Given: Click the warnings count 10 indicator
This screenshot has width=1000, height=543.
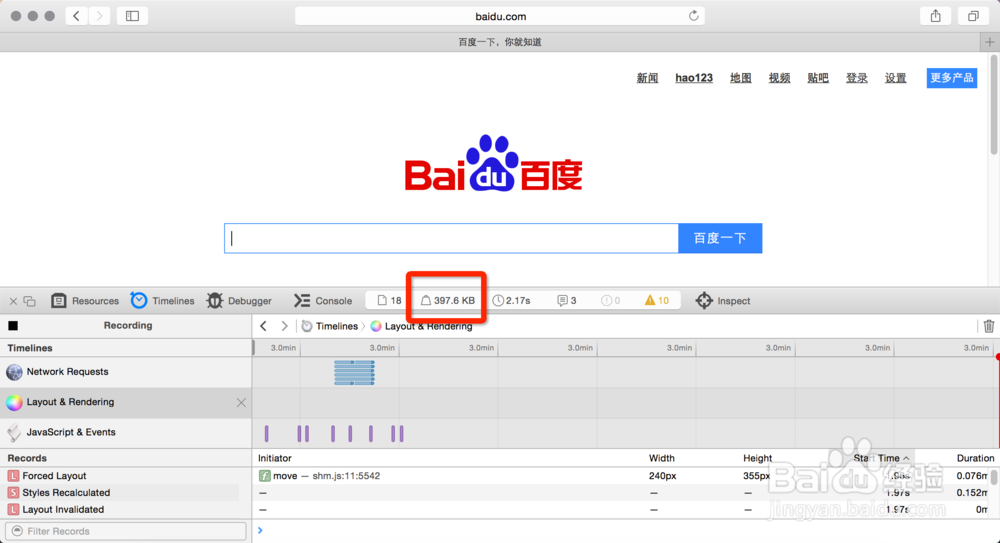Looking at the screenshot, I should click(656, 301).
